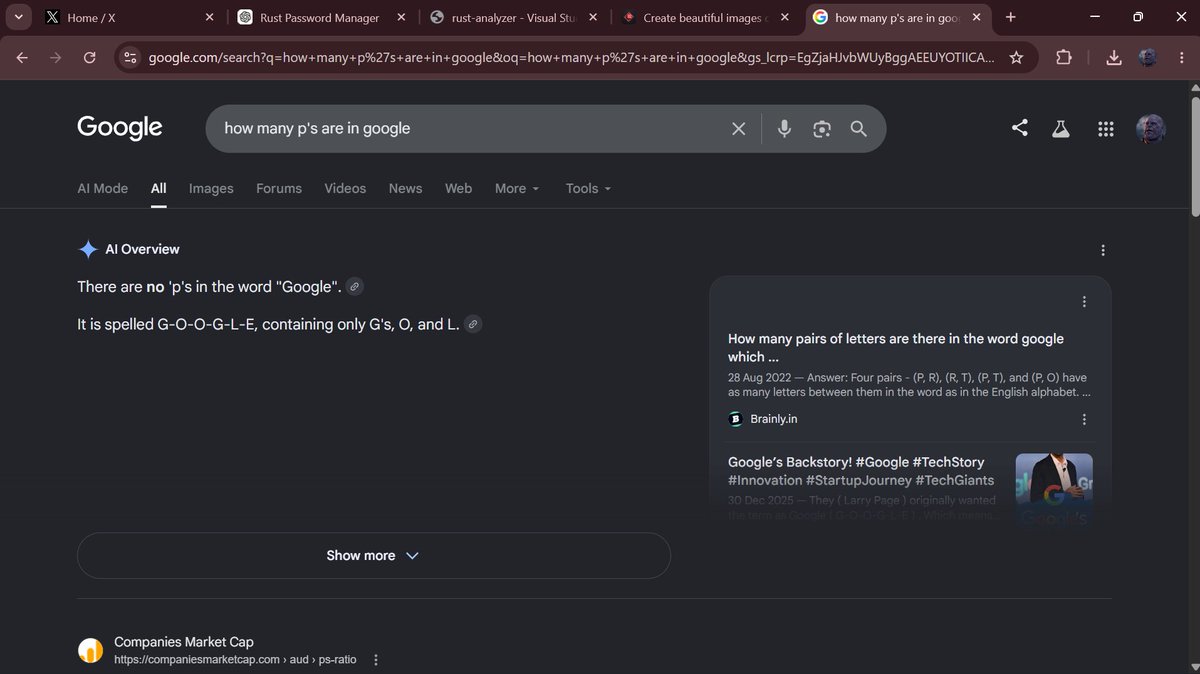Screen dimensions: 1200x674
Task: Switch to rust-analyzer Visual Studio tab
Action: point(513,17)
